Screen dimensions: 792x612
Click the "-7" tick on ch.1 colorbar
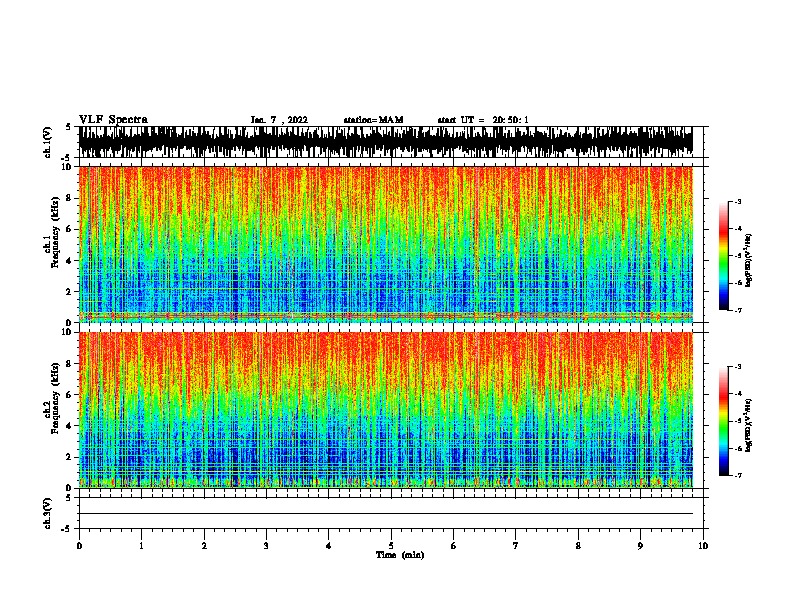click(738, 310)
